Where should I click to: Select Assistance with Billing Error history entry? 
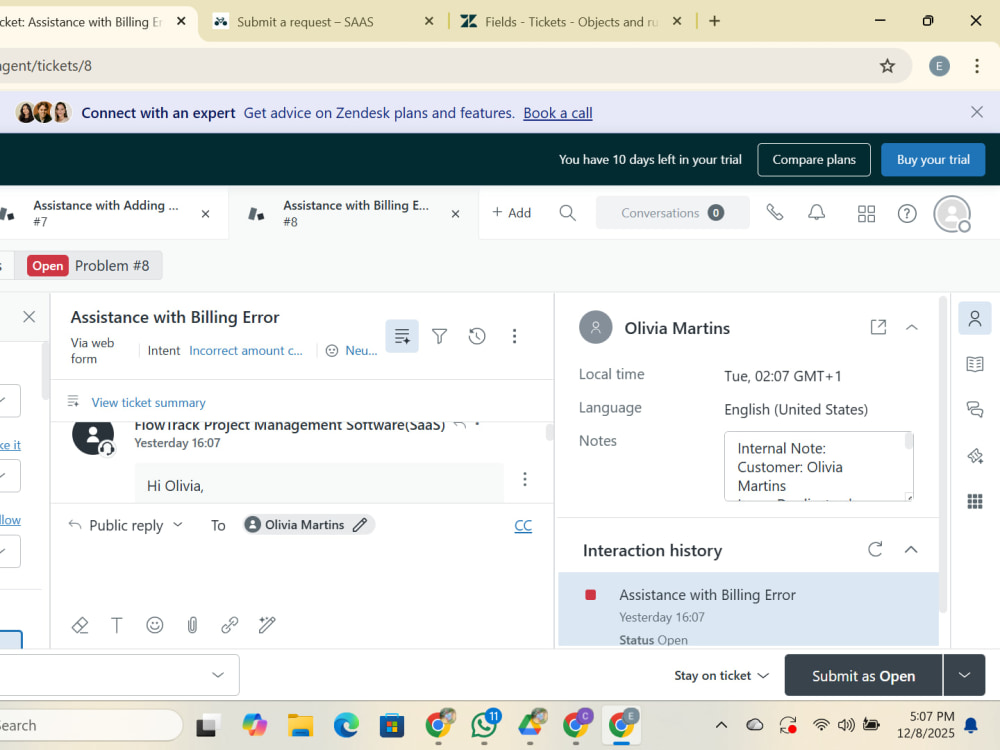[x=748, y=609]
